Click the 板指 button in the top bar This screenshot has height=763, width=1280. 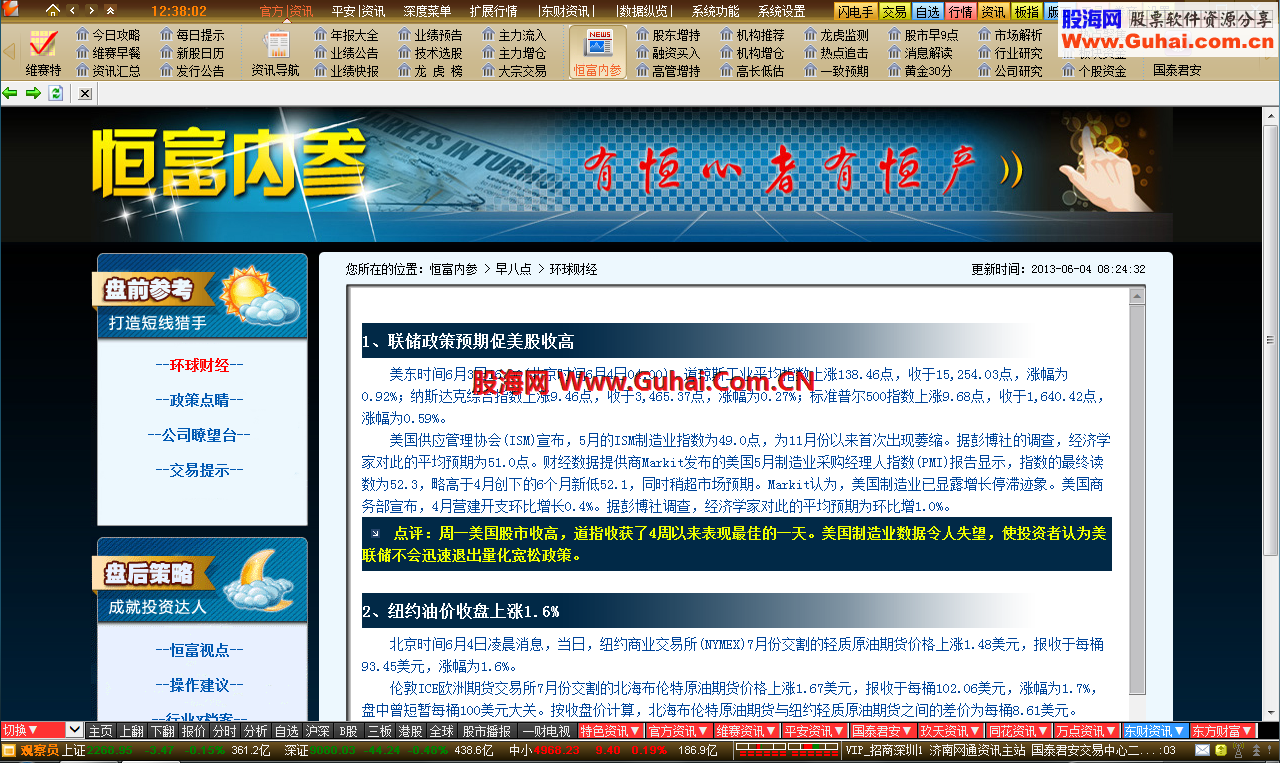point(1027,11)
